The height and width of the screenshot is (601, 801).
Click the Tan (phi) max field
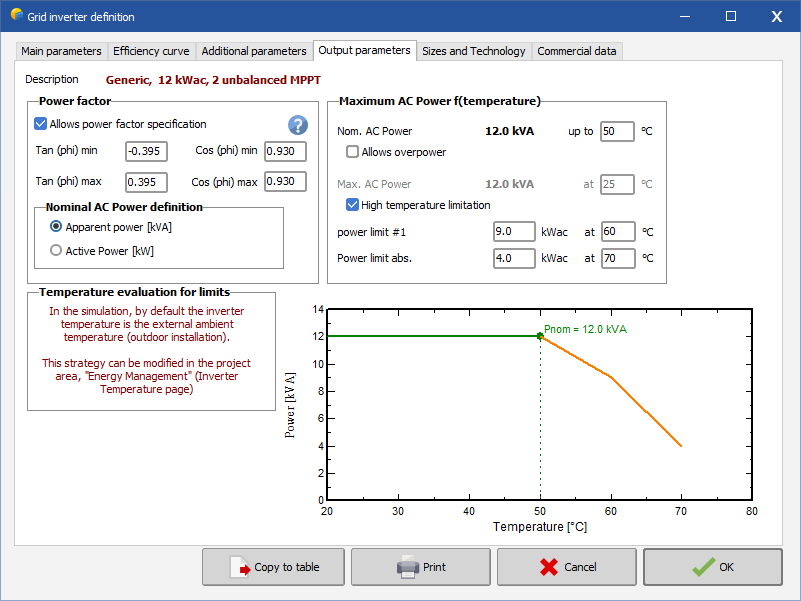[x=146, y=182]
